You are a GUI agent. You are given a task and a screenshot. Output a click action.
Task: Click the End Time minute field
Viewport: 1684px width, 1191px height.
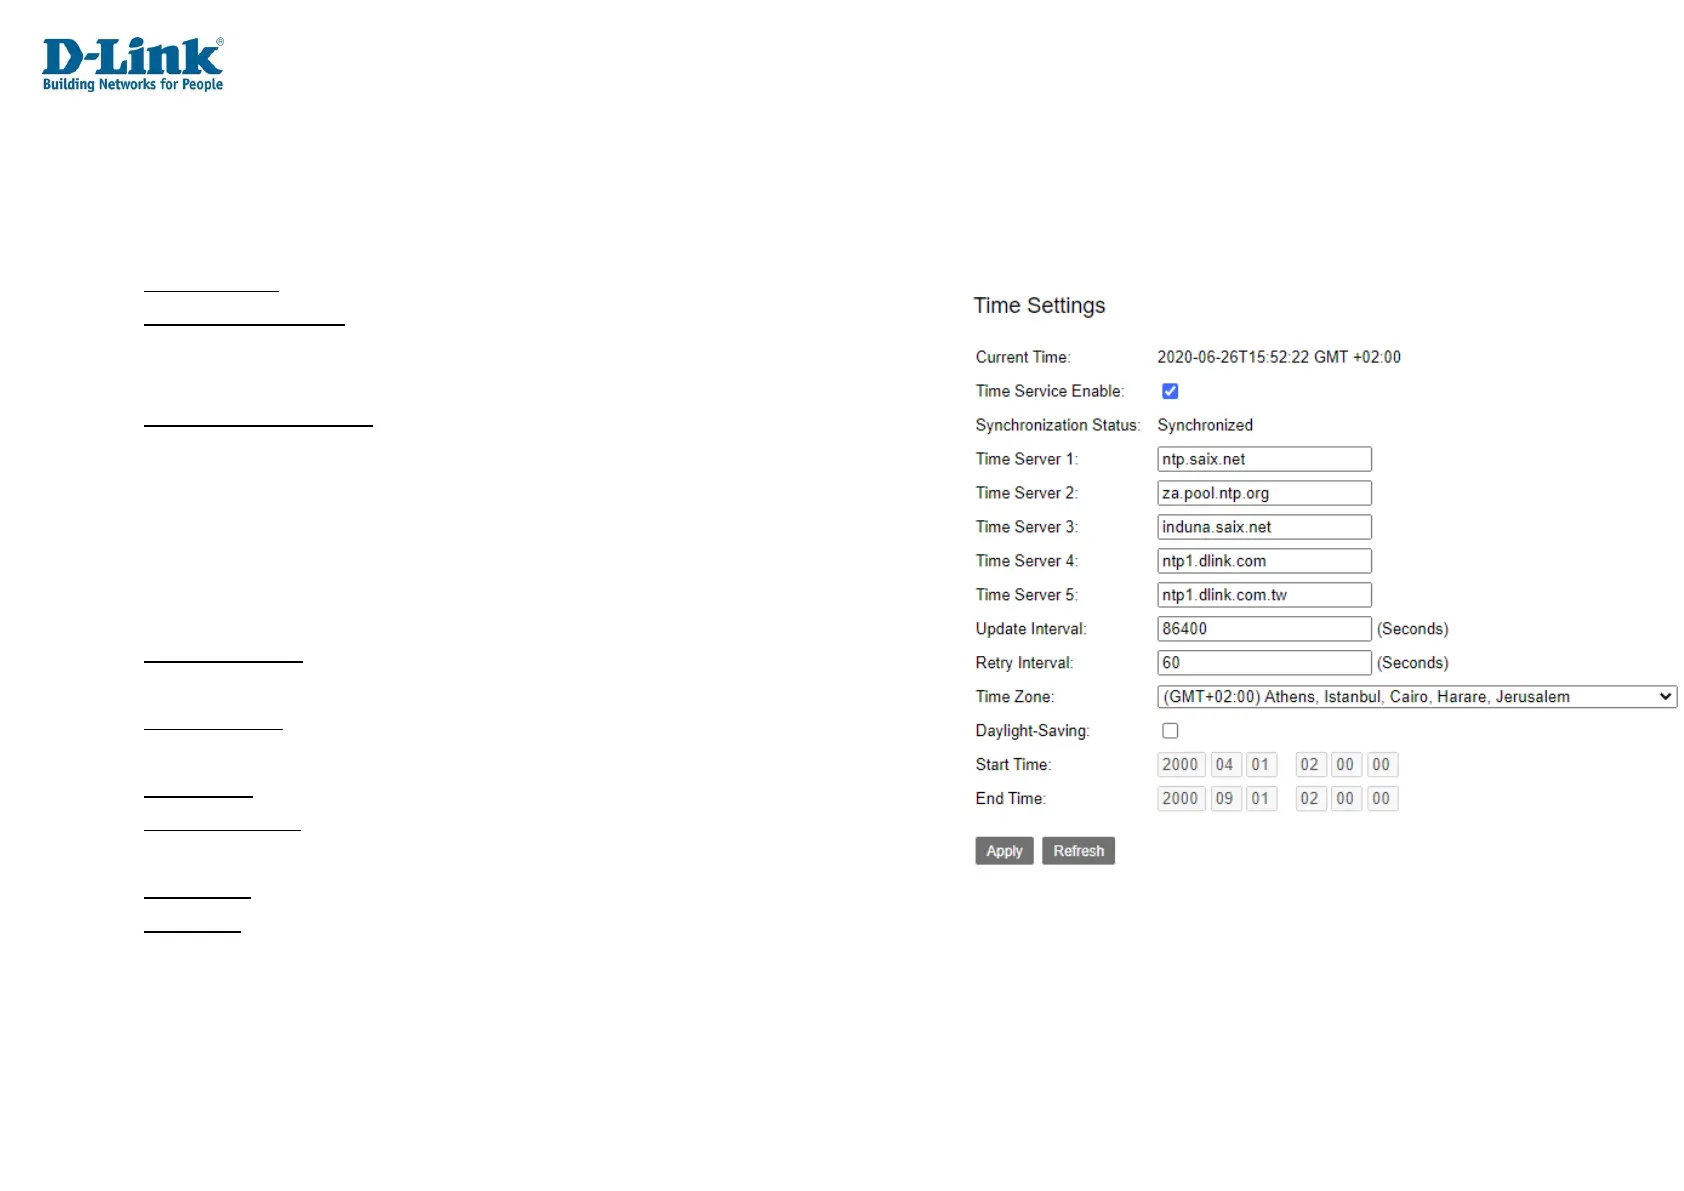pos(1347,799)
